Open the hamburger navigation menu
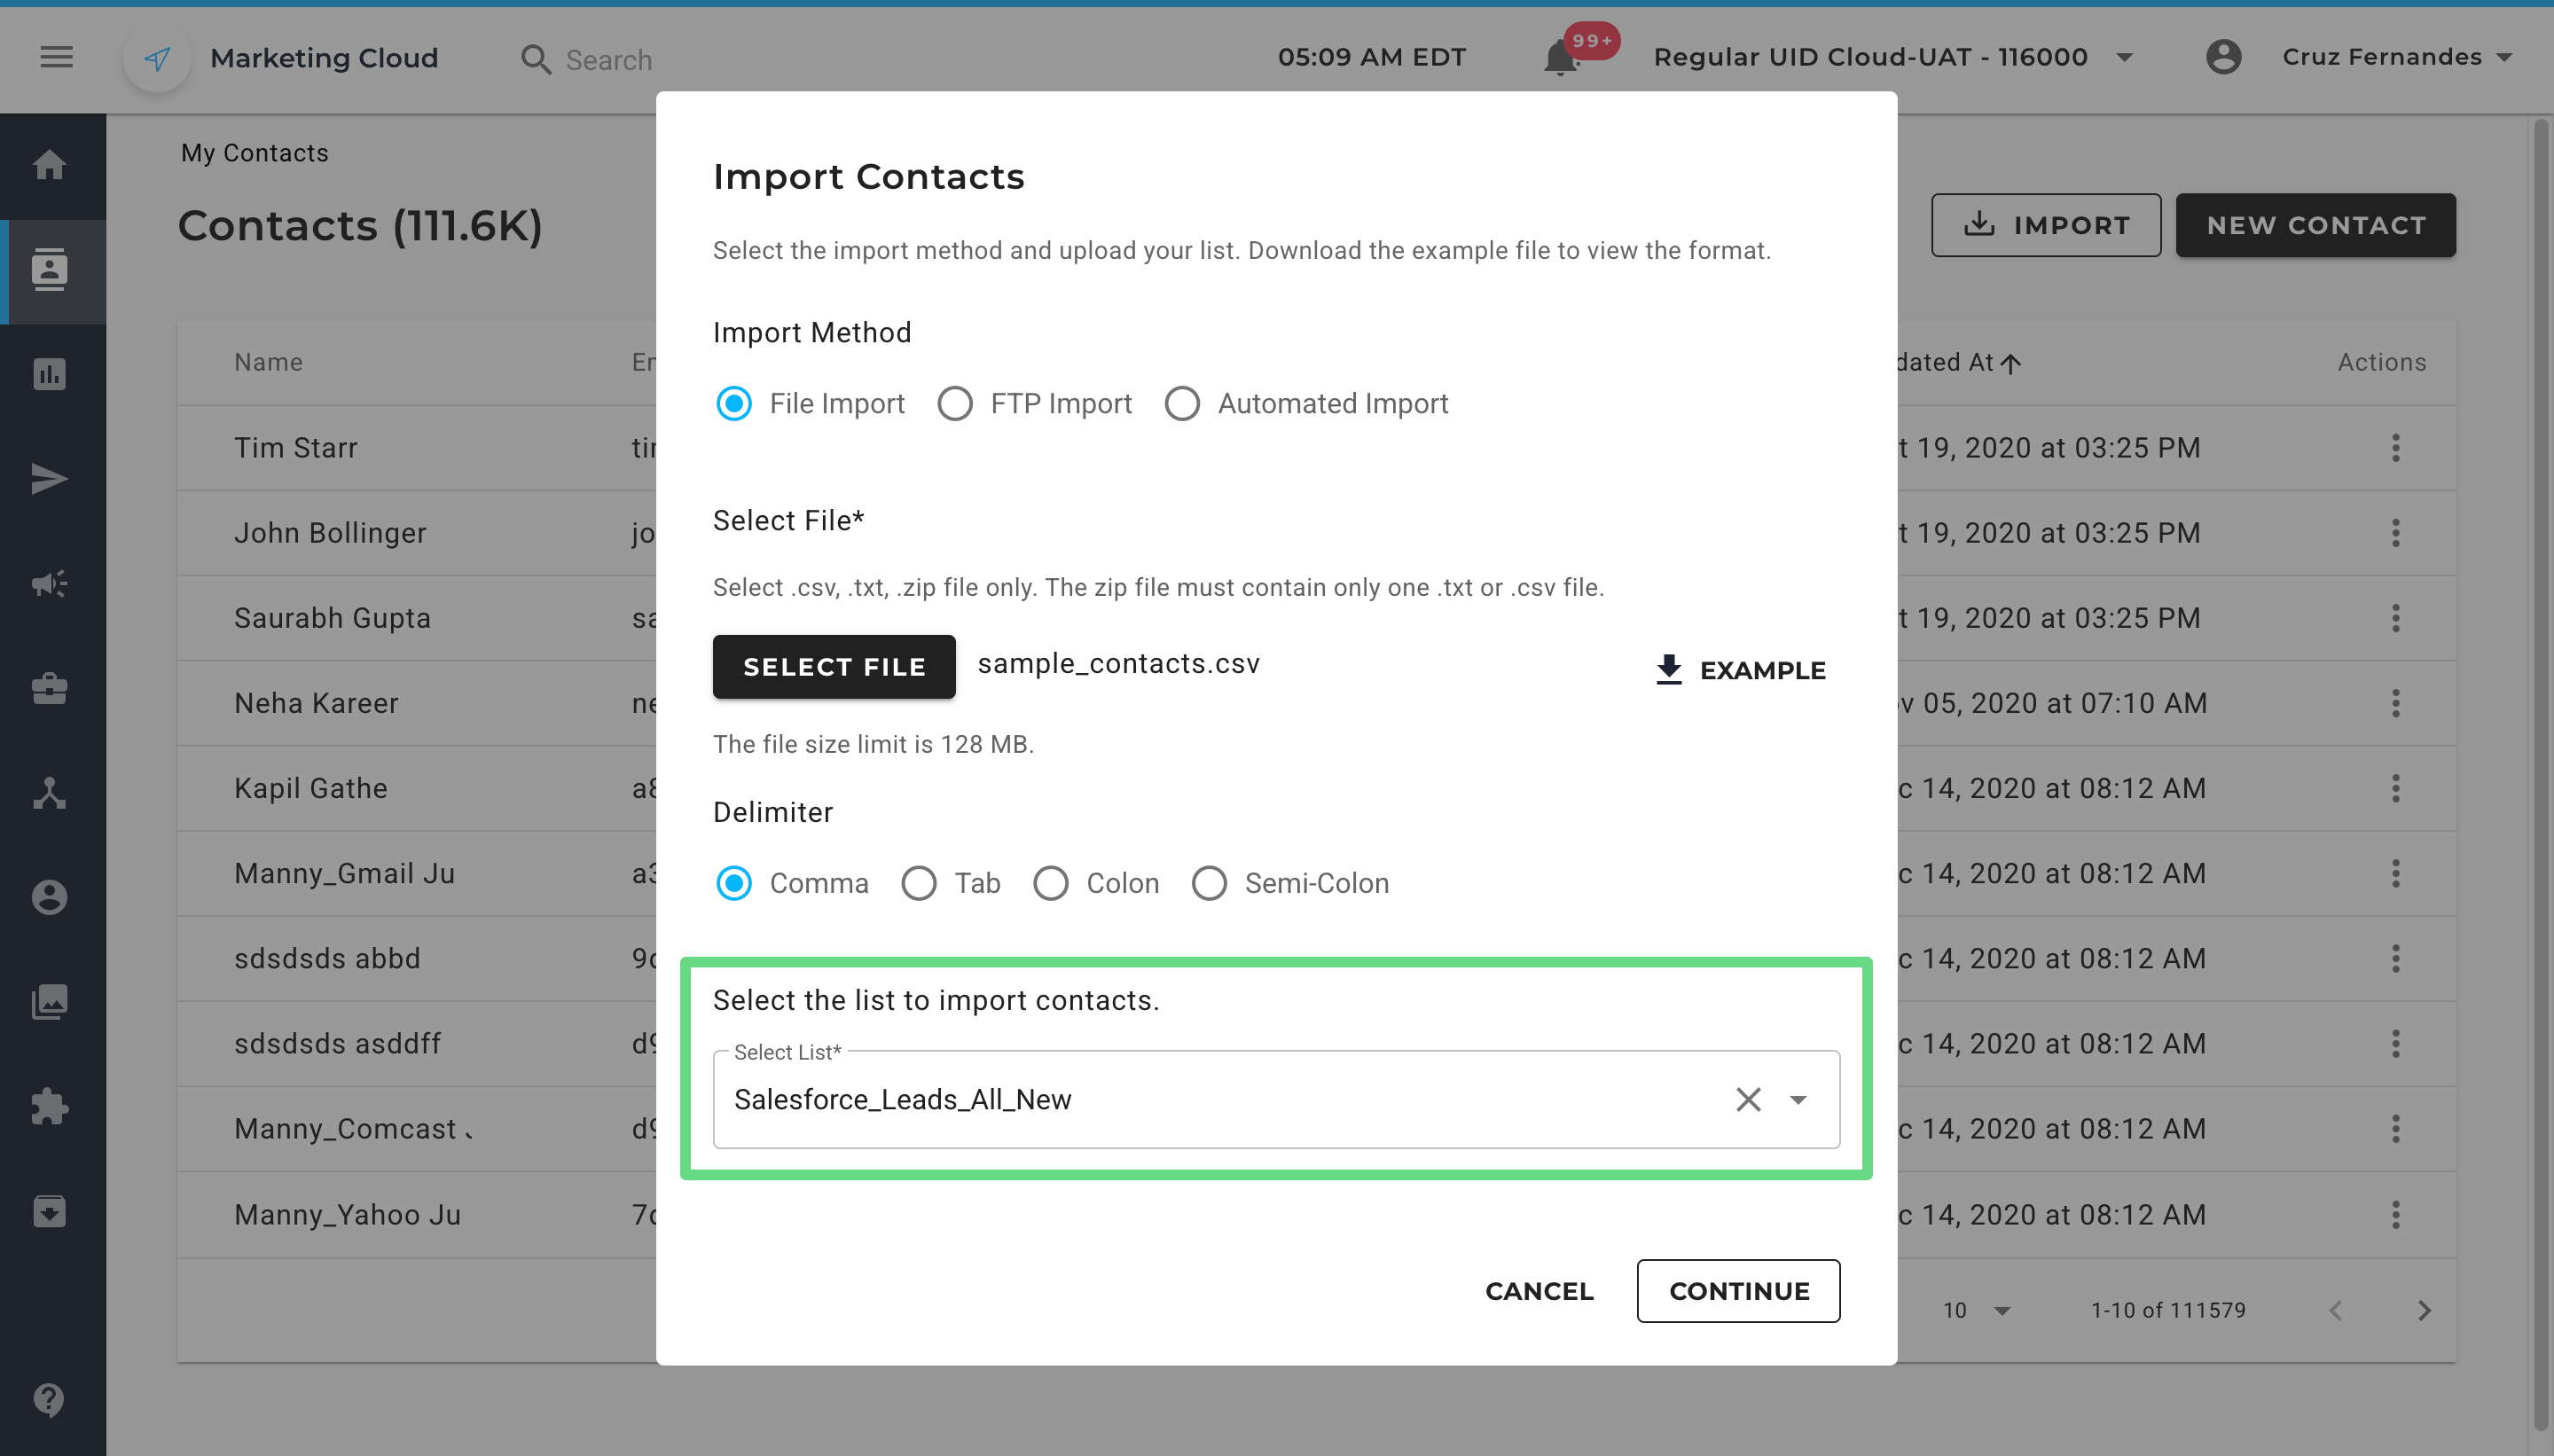This screenshot has width=2554, height=1456. coord(56,57)
